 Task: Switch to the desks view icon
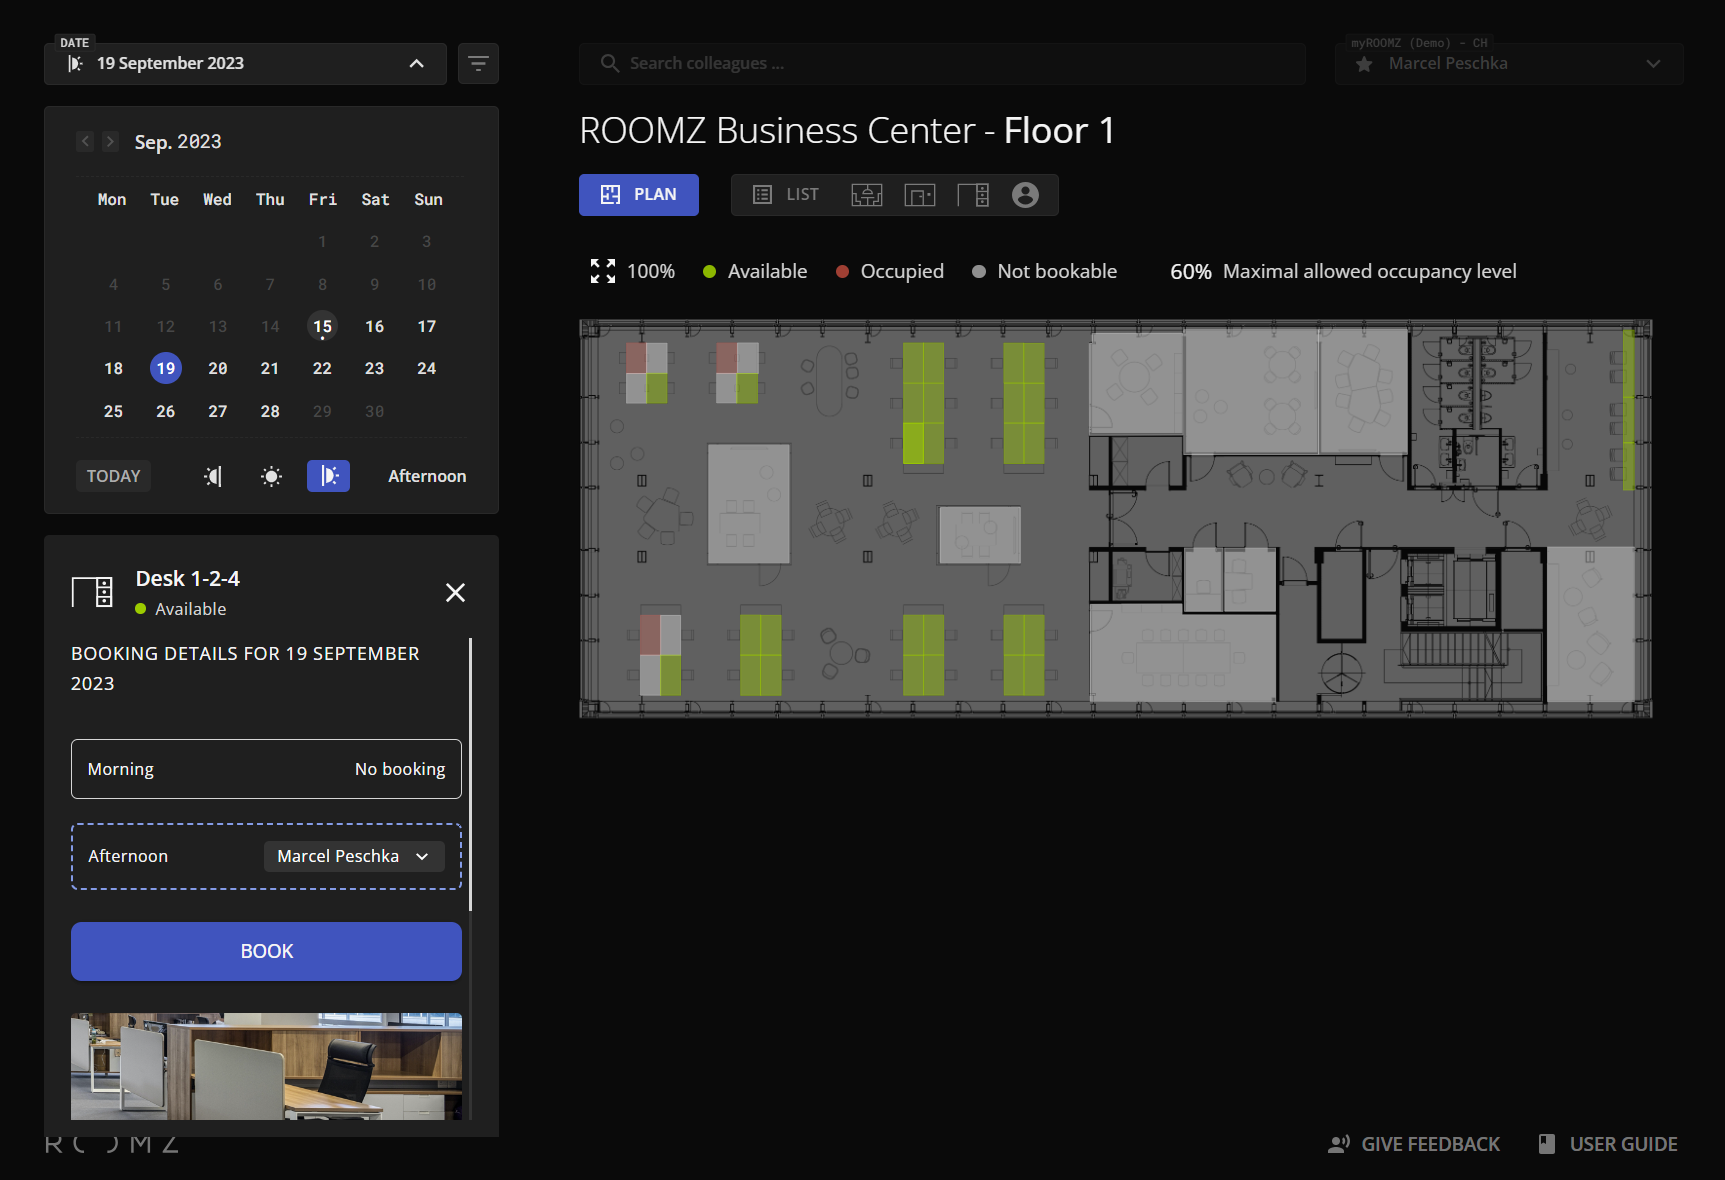[973, 195]
